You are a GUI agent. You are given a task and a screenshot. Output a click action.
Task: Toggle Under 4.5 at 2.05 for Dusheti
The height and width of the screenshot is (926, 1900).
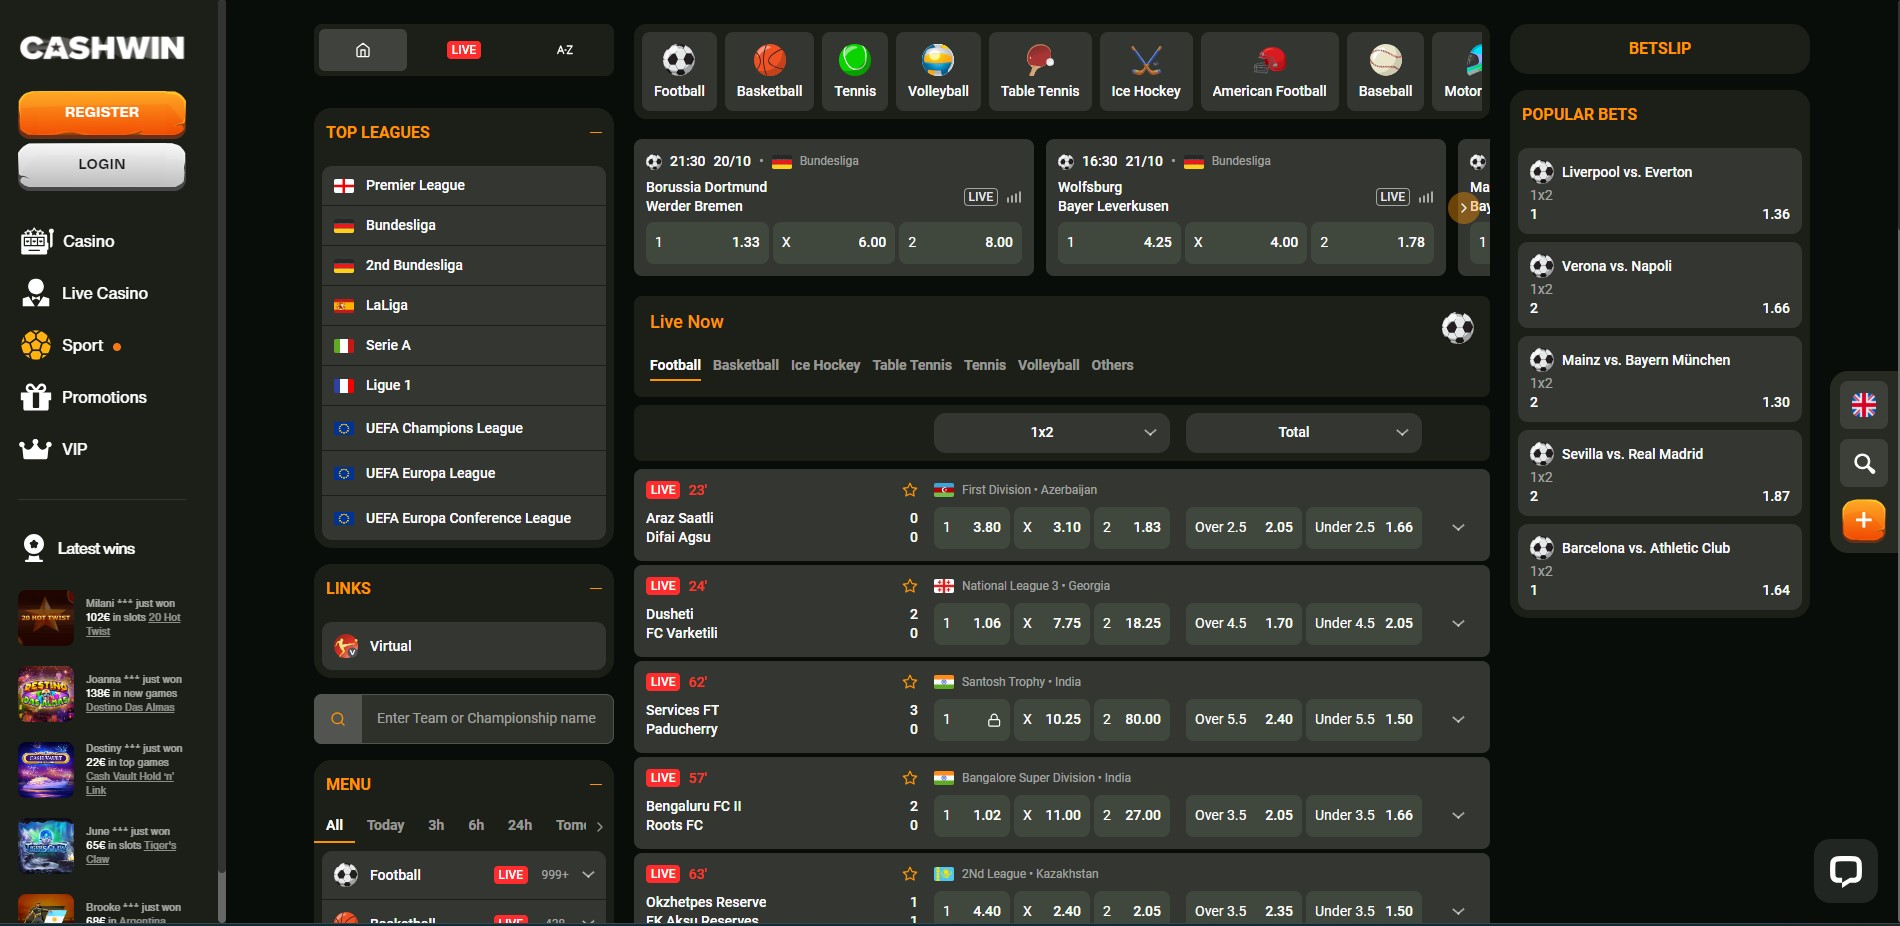(1364, 623)
